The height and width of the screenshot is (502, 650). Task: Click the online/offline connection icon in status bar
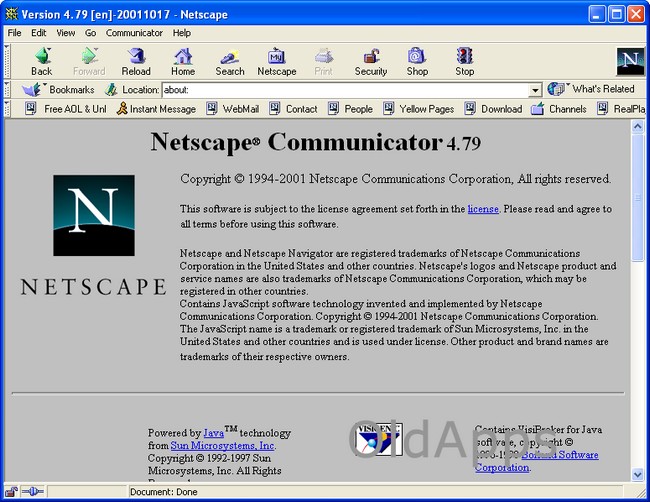pos(32,492)
